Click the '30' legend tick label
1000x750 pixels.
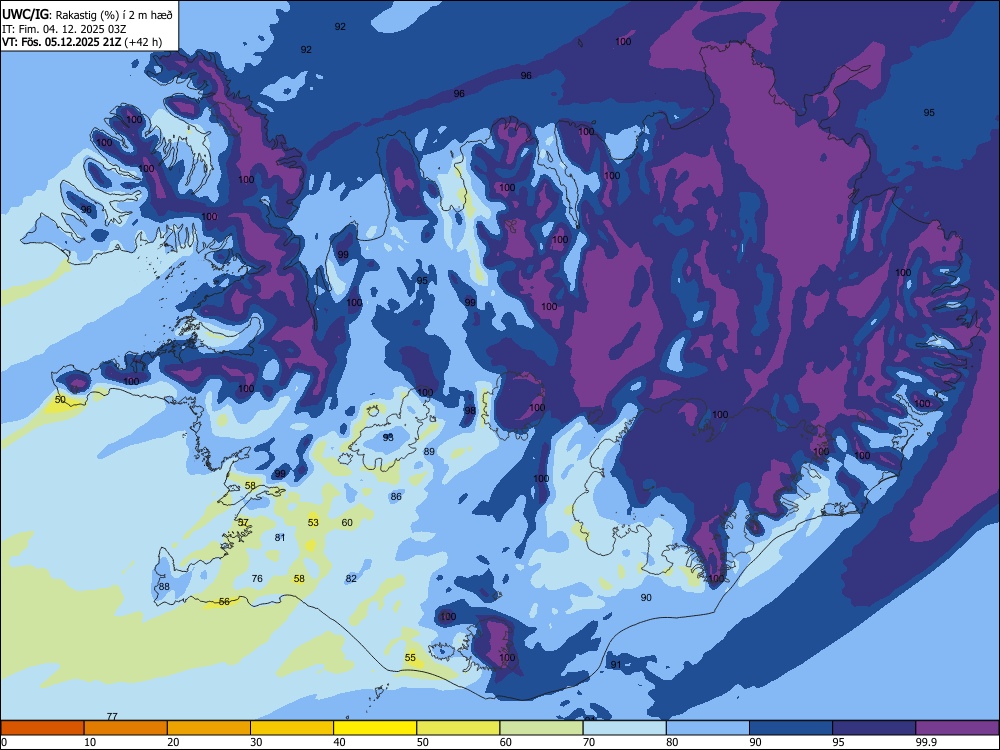pos(256,742)
